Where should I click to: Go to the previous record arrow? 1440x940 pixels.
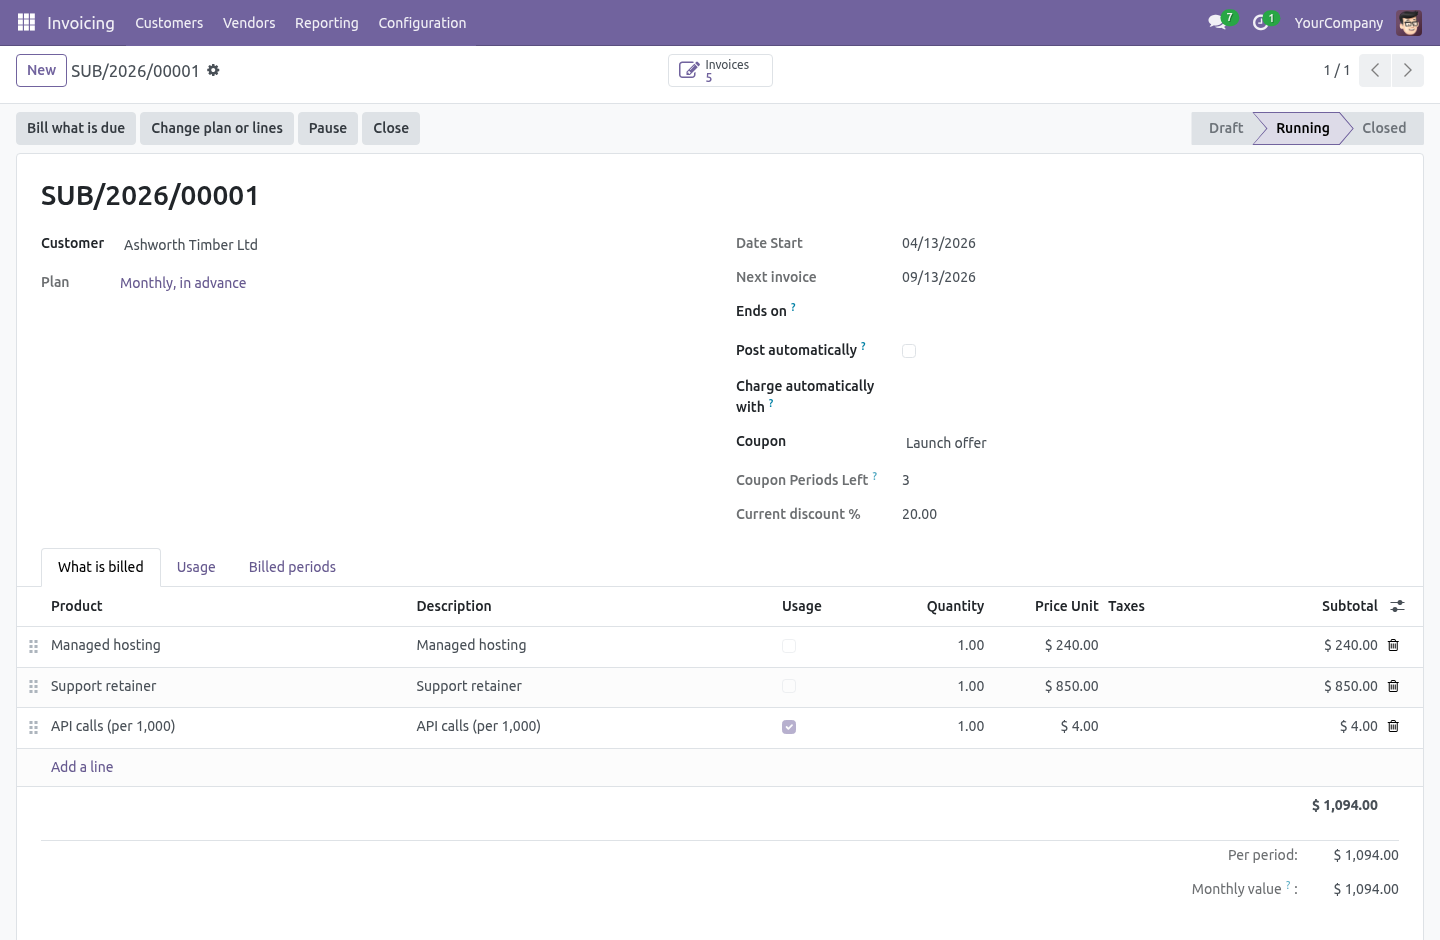[1375, 70]
